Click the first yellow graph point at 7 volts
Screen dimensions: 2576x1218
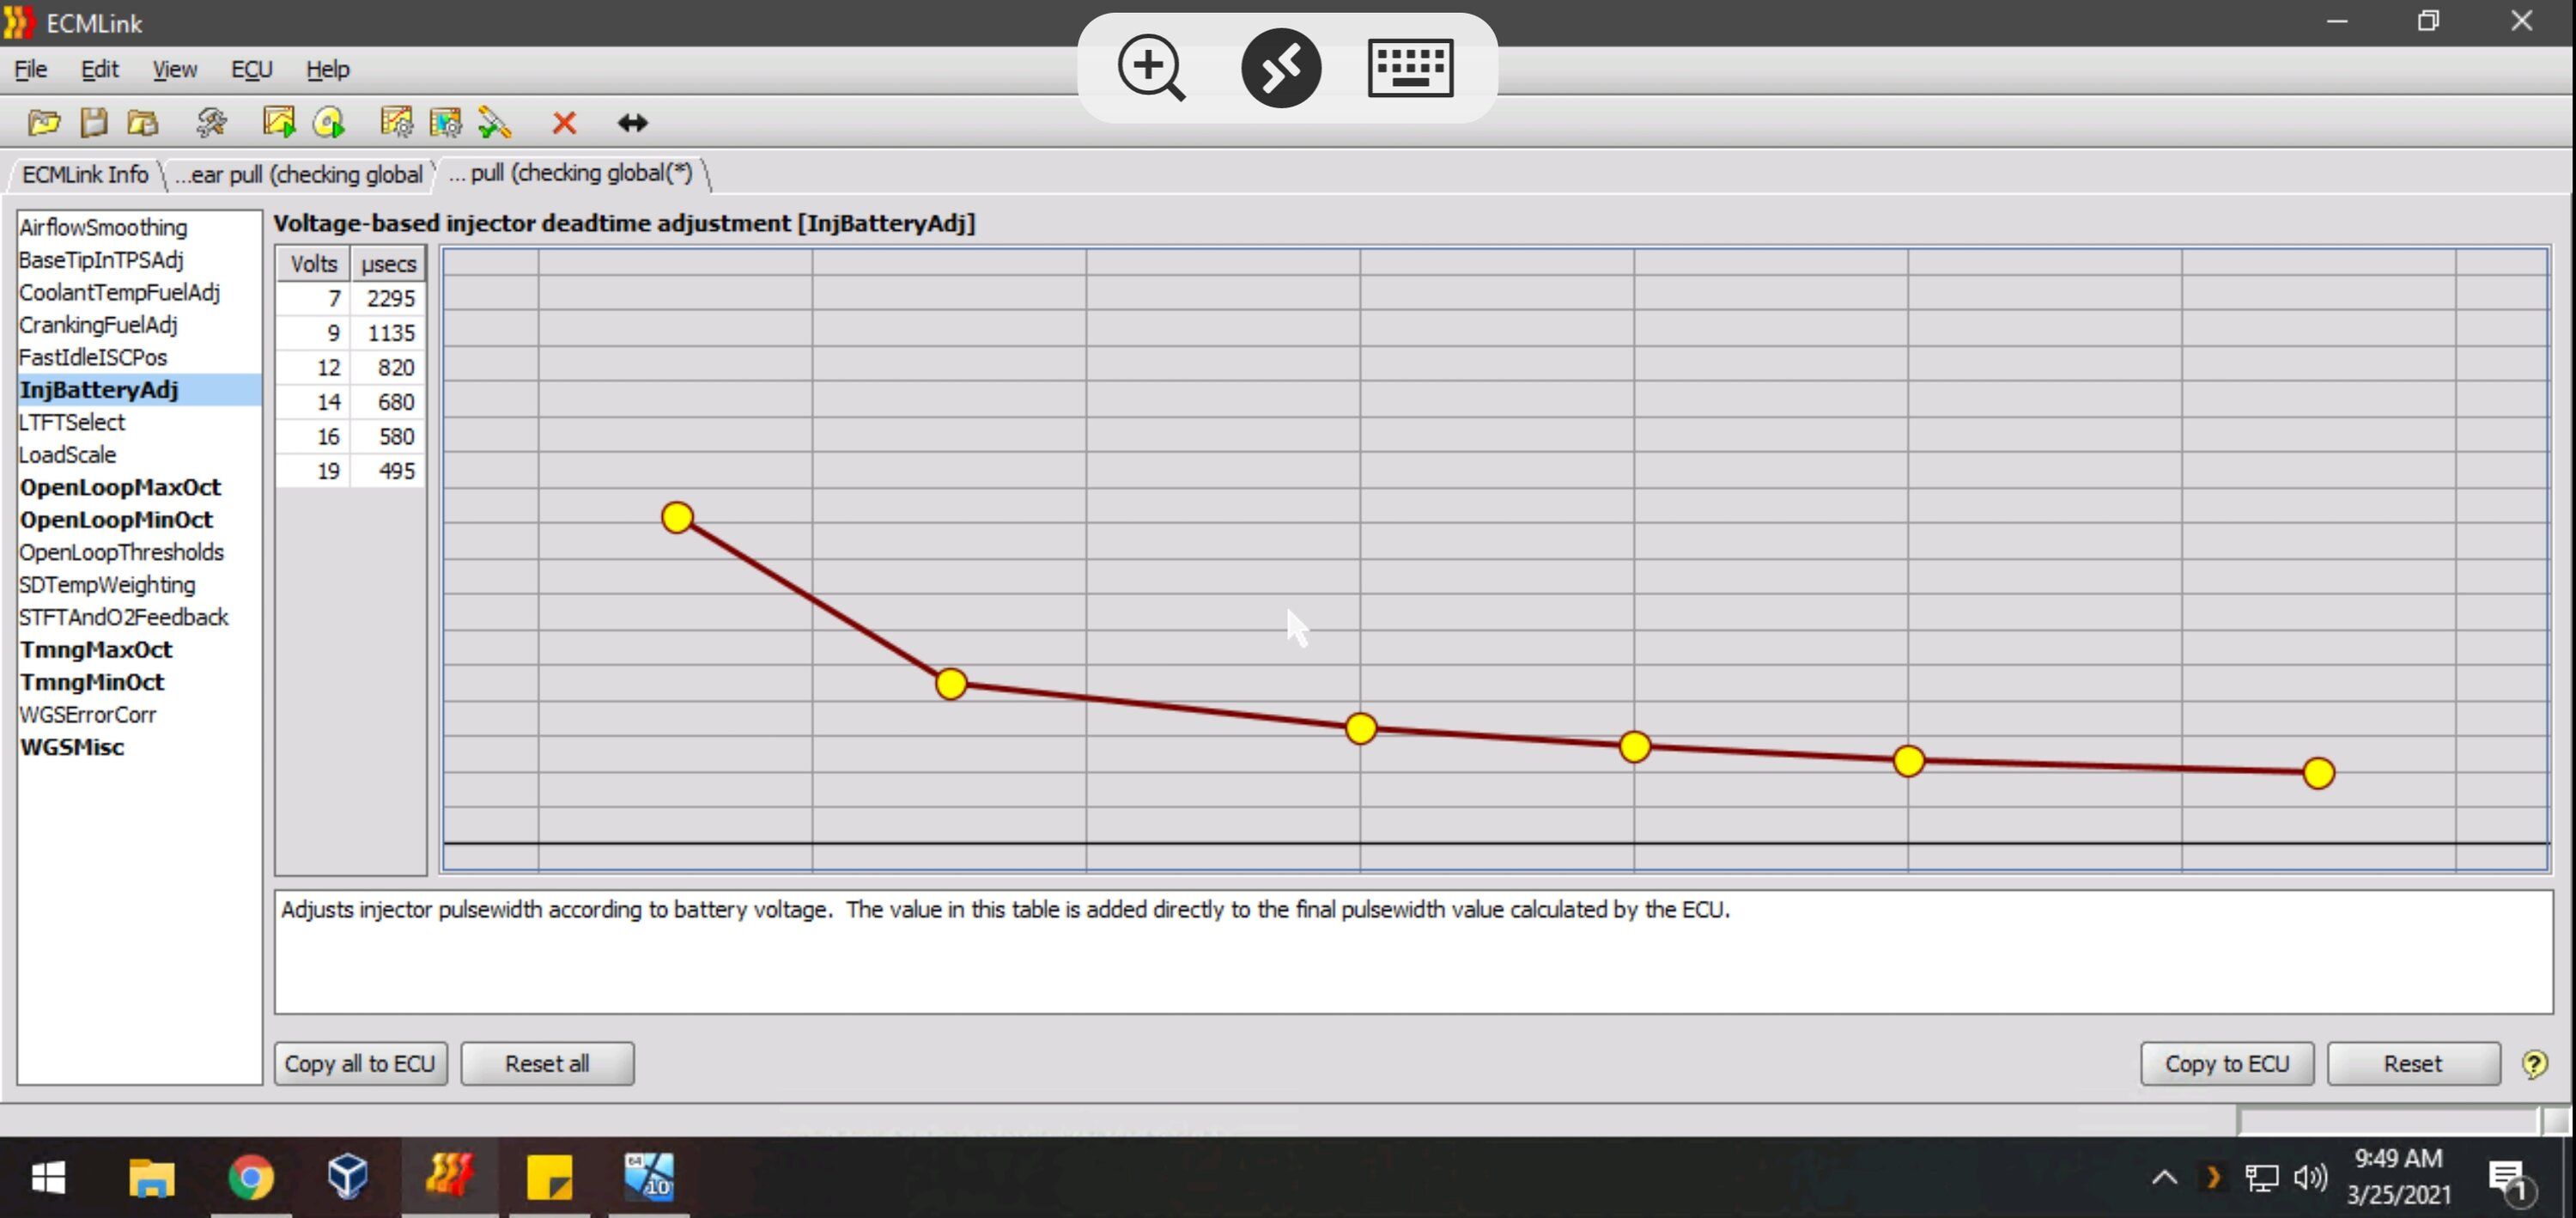(677, 517)
